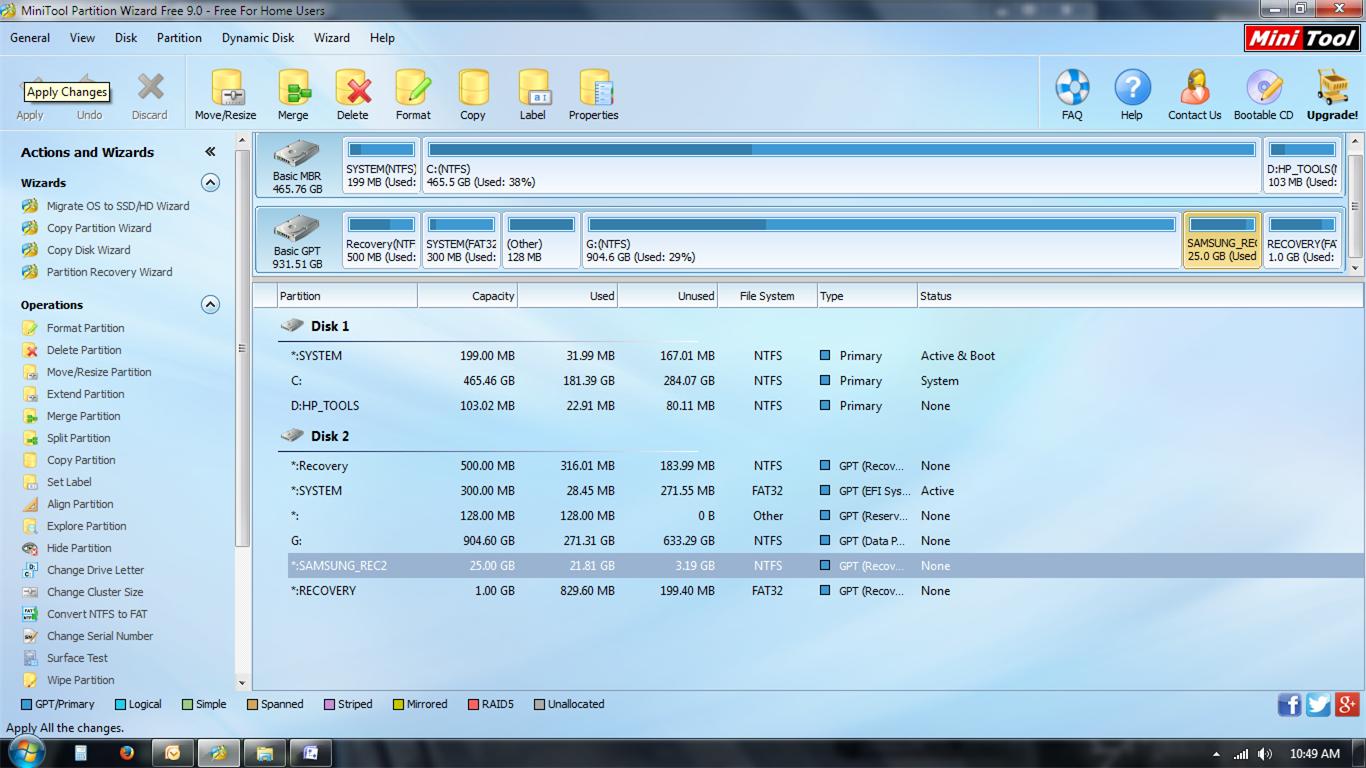Launch Migrate OS to SSD/HD Wizard
Screen dimensions: 1366x768
coord(117,206)
